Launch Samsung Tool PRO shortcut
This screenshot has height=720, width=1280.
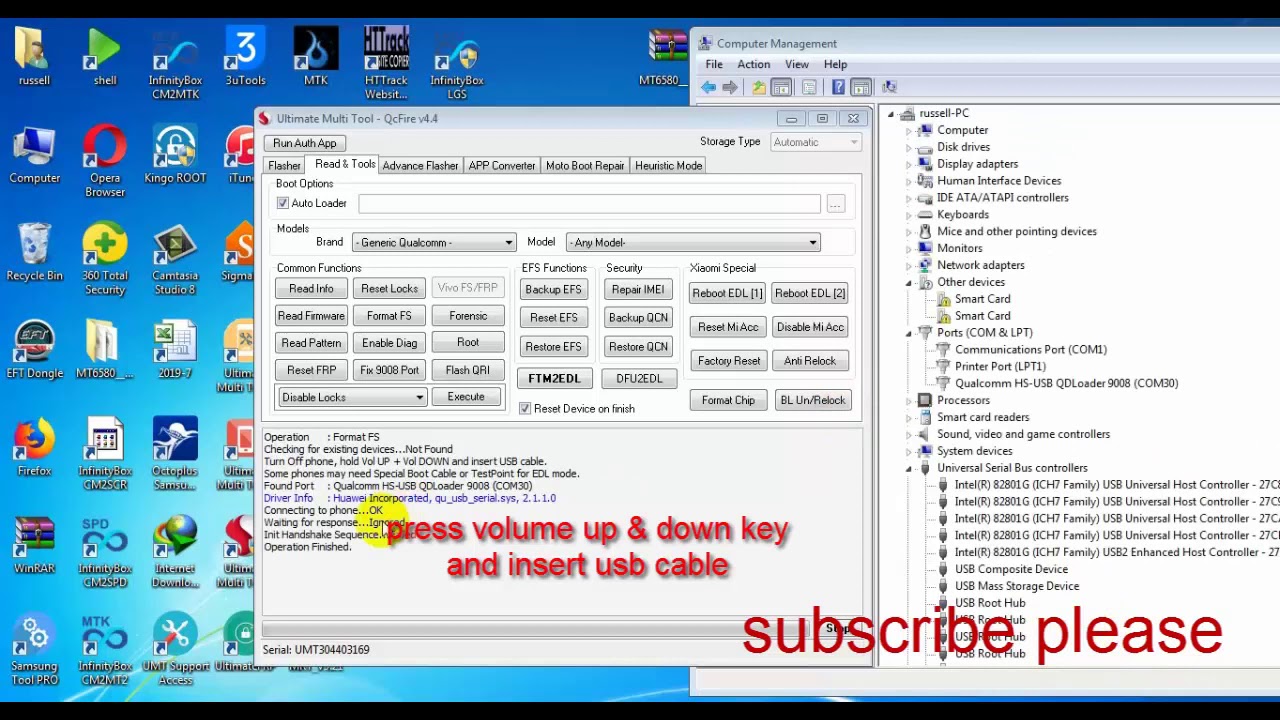coord(34,650)
